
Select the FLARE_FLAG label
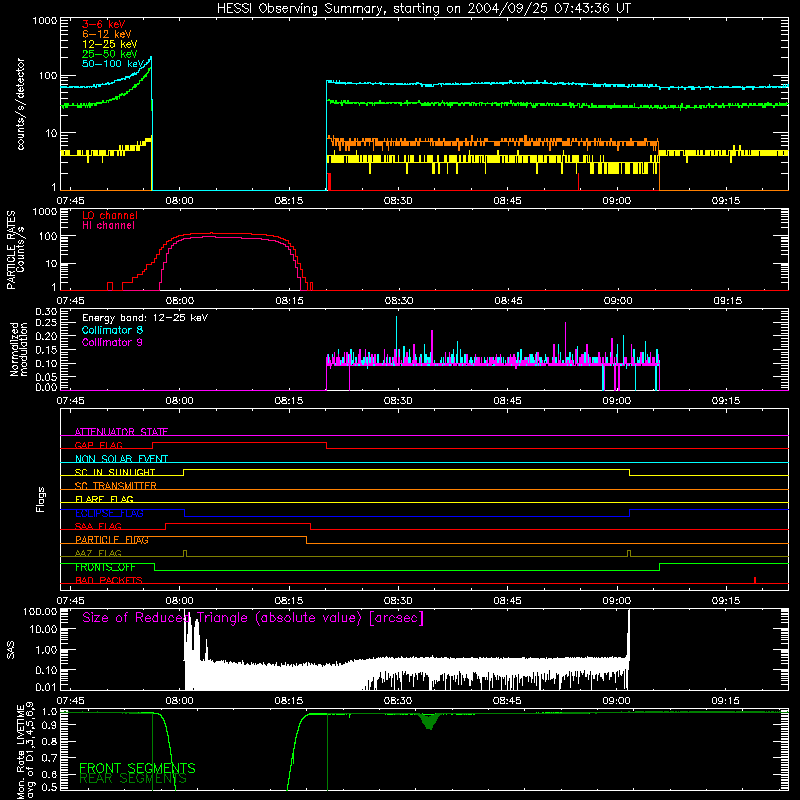pyautogui.click(x=104, y=499)
